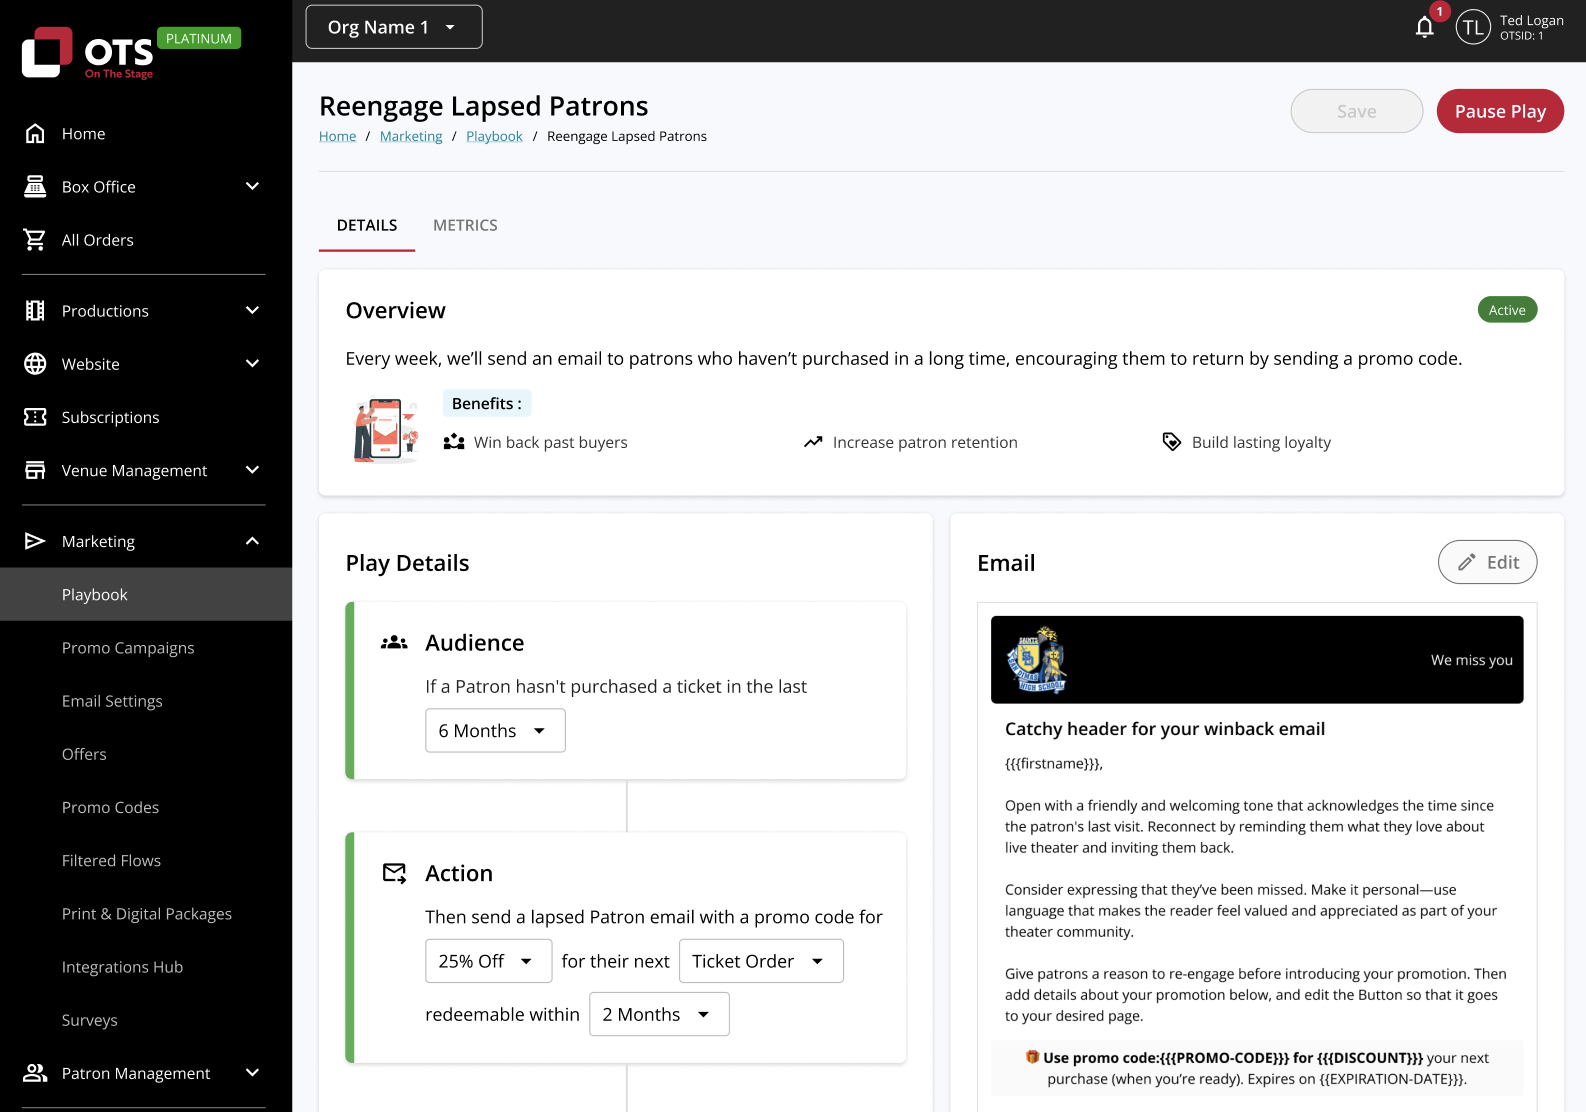Expand the Patron Management chevron
The height and width of the screenshot is (1112, 1586).
tap(252, 1072)
